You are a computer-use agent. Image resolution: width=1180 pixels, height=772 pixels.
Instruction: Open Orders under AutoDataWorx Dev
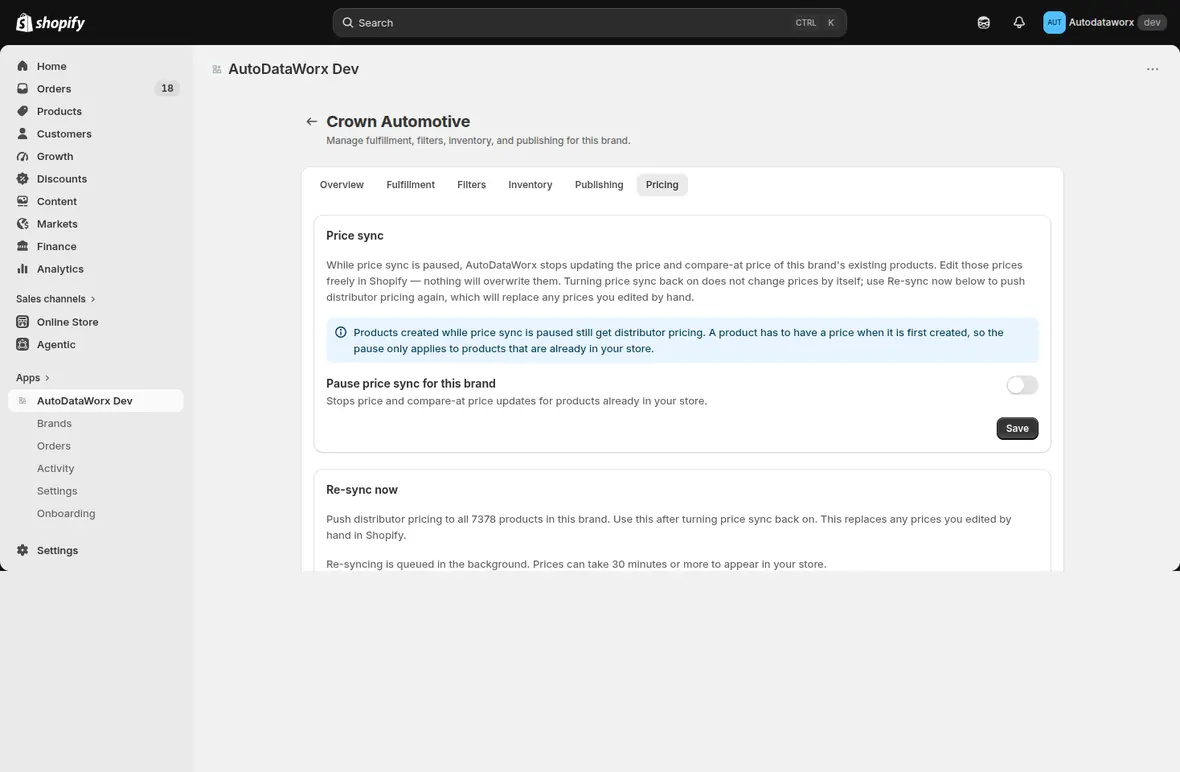[53, 446]
